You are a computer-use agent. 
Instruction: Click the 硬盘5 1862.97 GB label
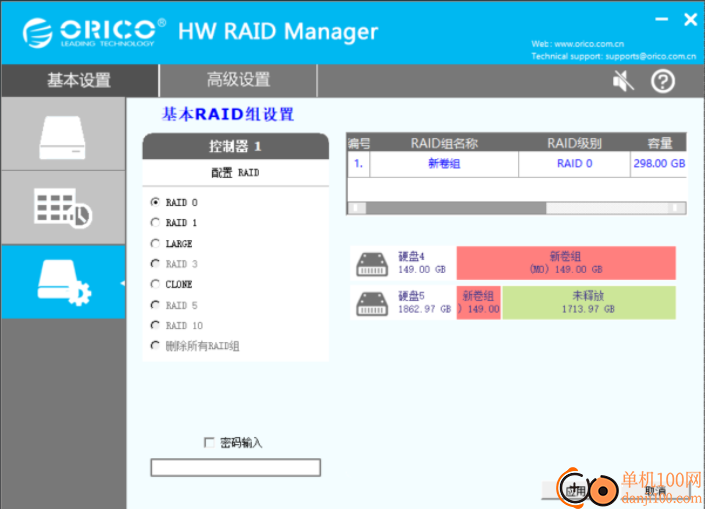click(x=424, y=303)
